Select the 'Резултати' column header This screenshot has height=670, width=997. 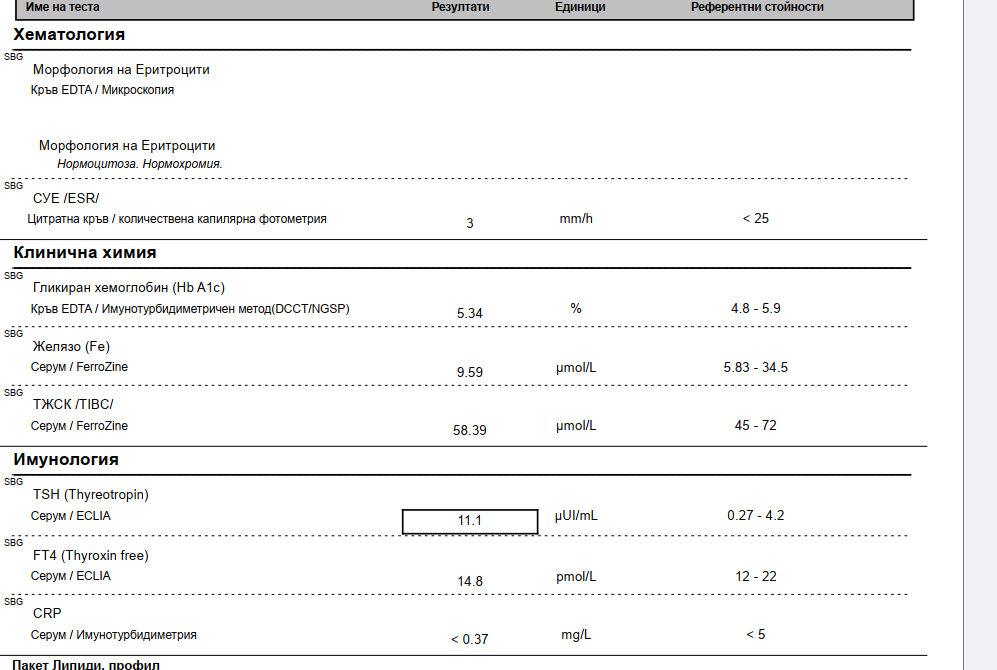pyautogui.click(x=460, y=7)
